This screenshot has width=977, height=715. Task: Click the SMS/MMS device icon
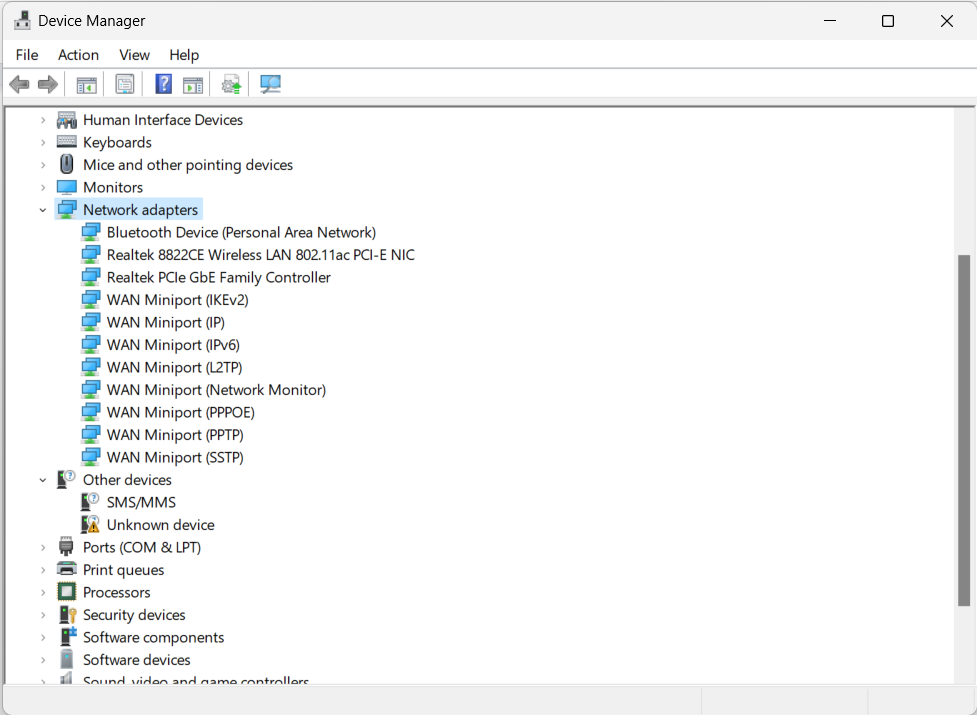pyautogui.click(x=91, y=502)
